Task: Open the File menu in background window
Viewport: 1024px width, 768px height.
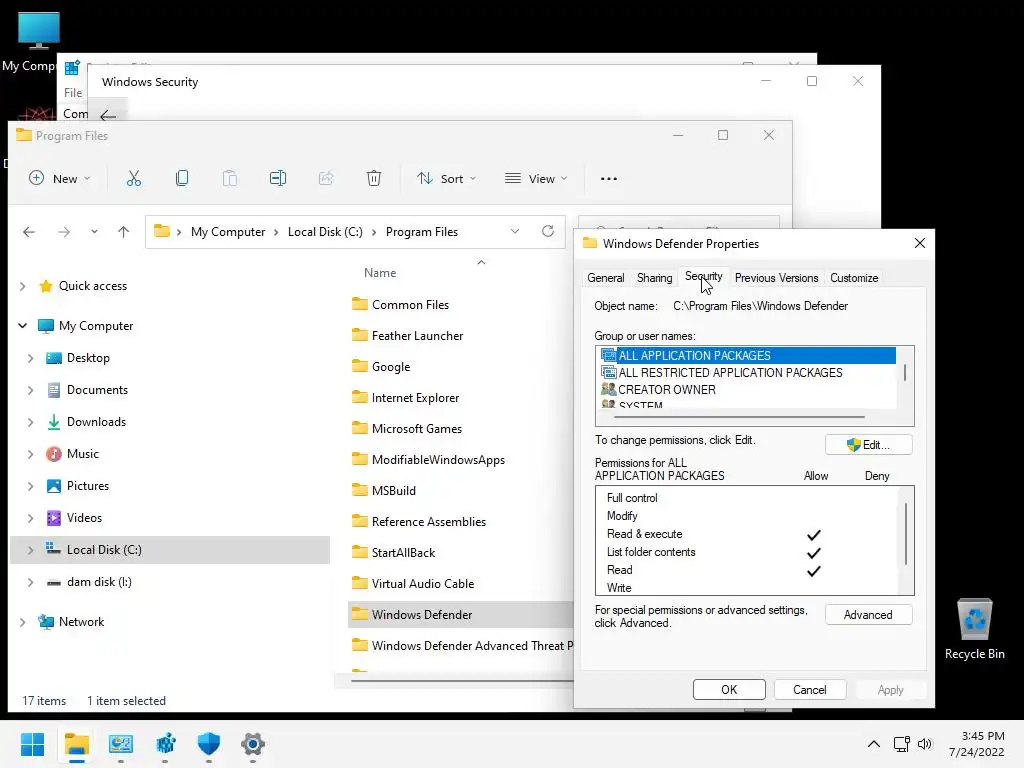Action: (73, 93)
